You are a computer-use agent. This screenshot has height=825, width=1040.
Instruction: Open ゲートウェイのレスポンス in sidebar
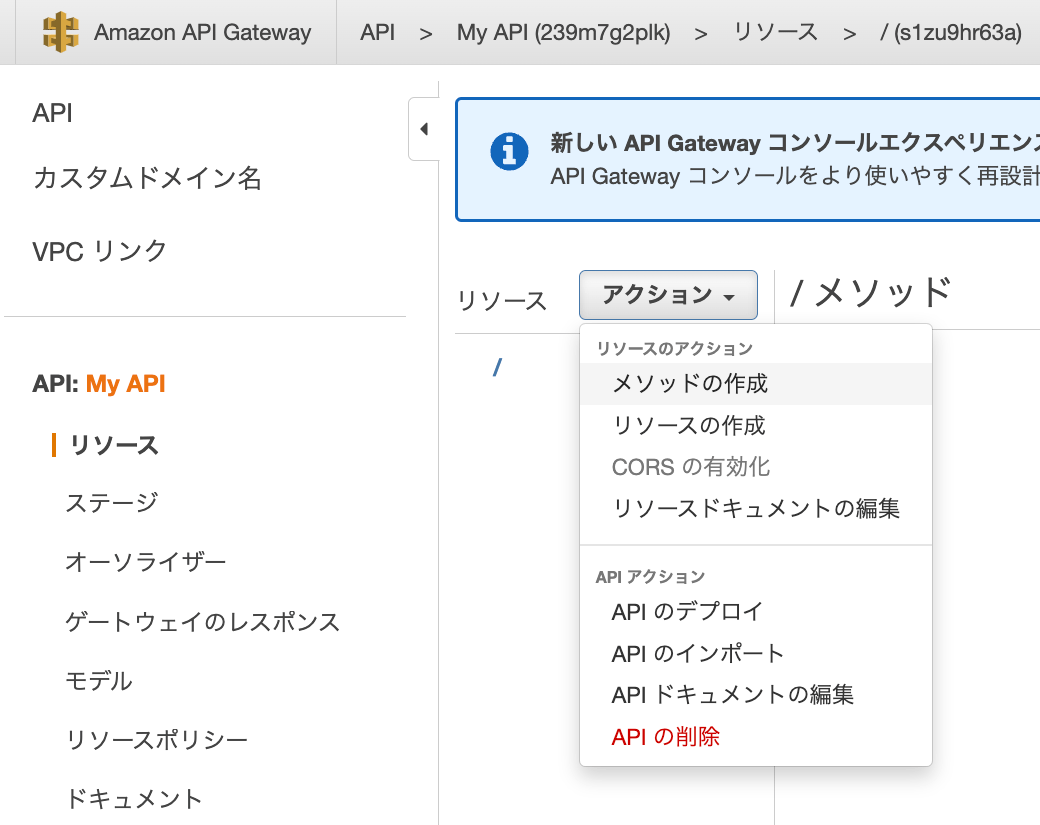coord(202,622)
